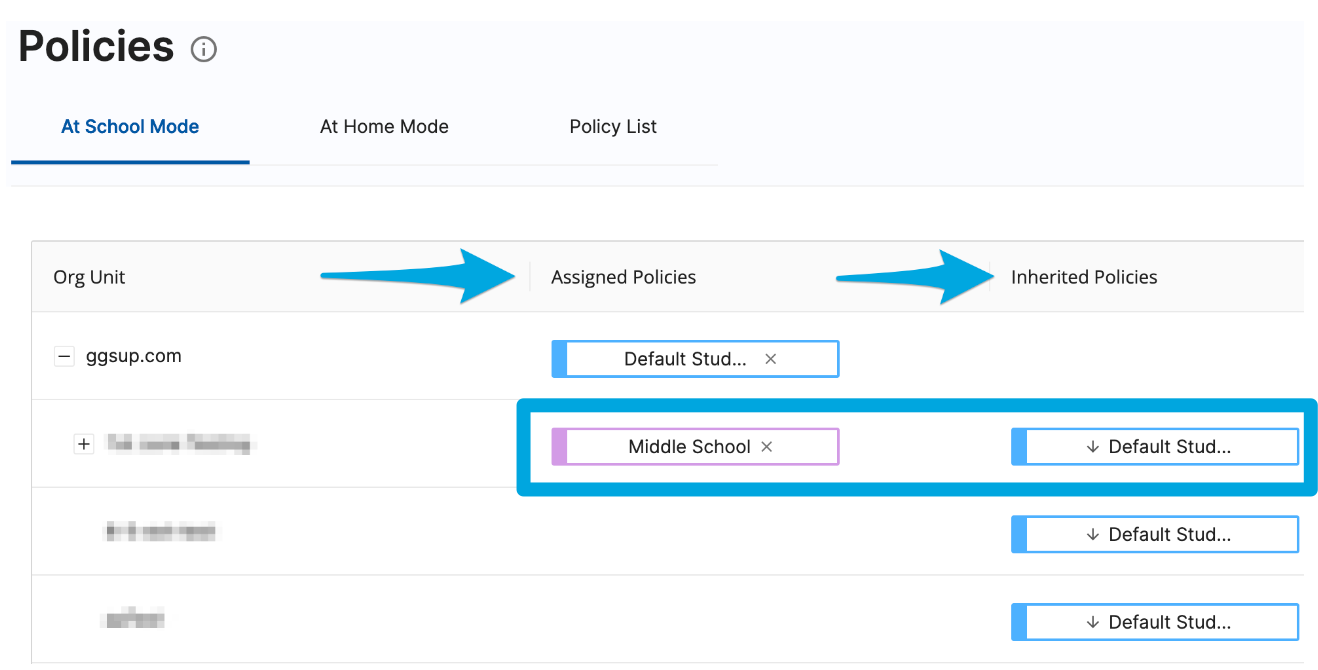This screenshot has width=1318, height=670.
Task: Click the Org Unit column header
Action: pos(89,277)
